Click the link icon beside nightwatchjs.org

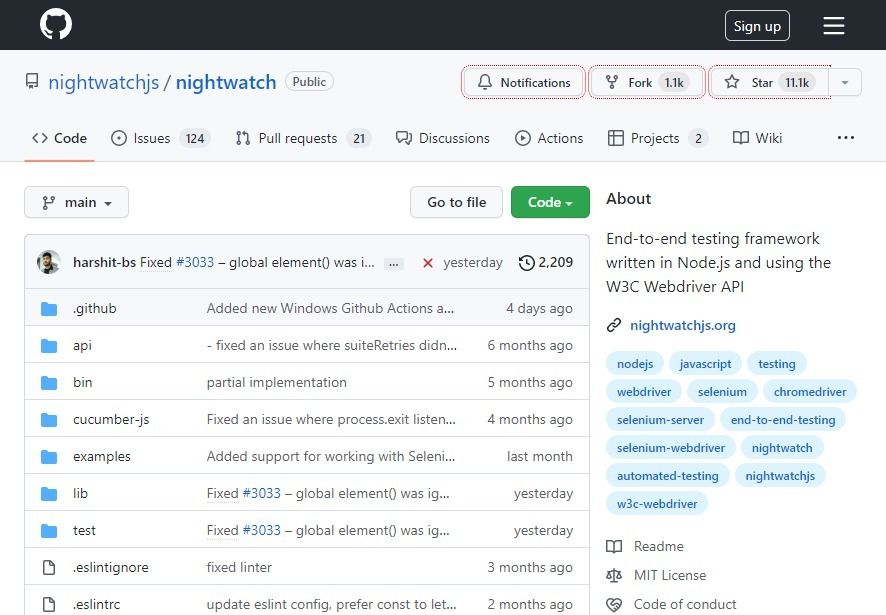[614, 326]
